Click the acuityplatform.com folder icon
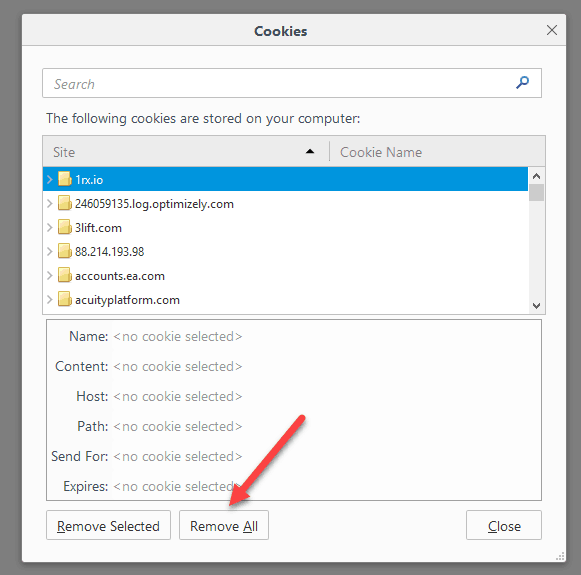Screen dimensions: 581x575 (64, 300)
